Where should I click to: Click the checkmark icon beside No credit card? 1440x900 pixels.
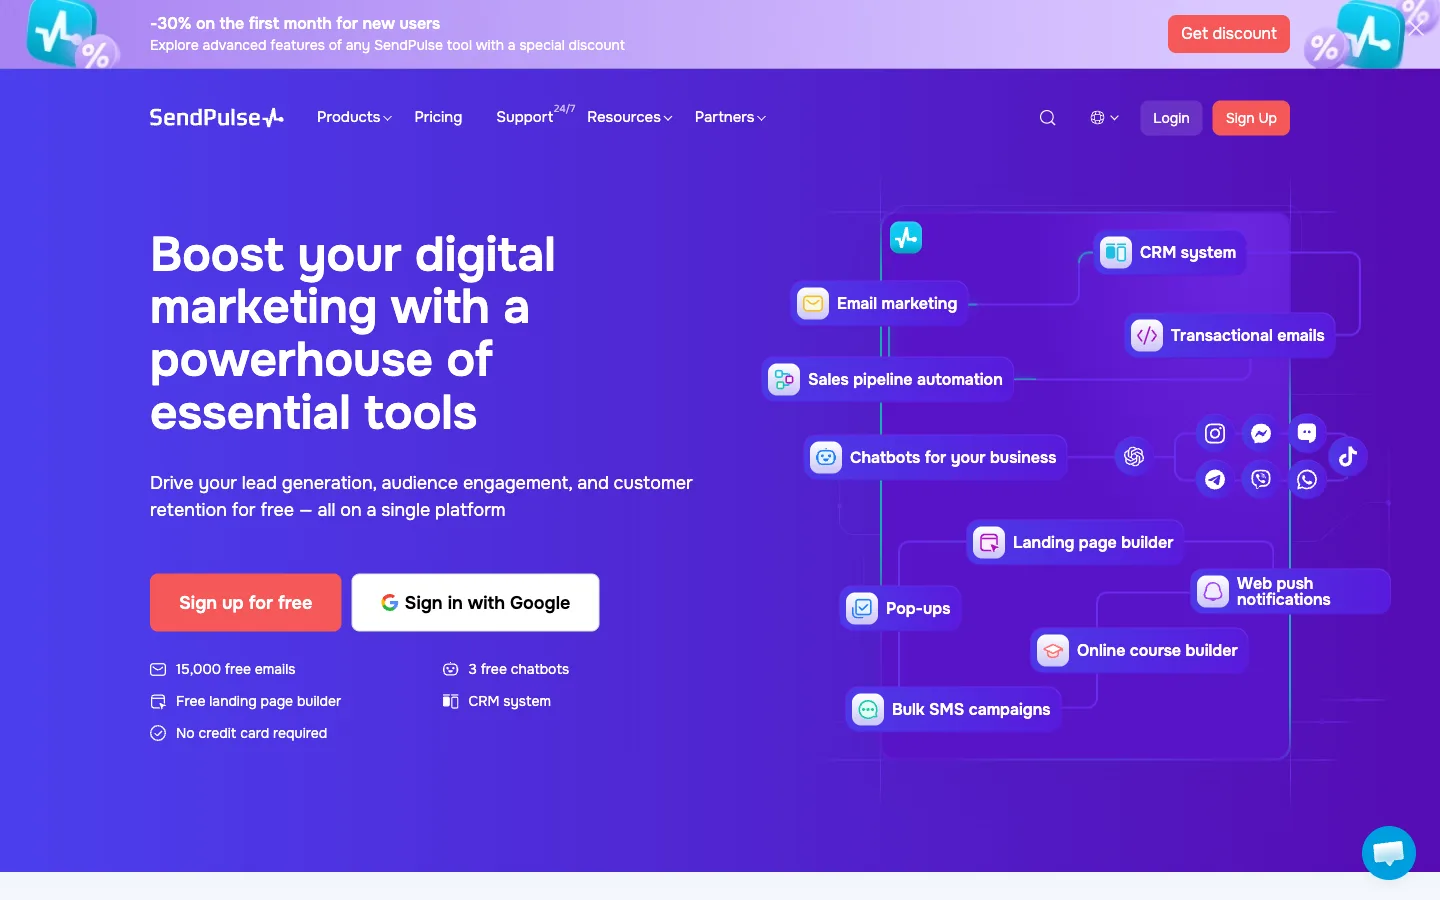point(158,734)
